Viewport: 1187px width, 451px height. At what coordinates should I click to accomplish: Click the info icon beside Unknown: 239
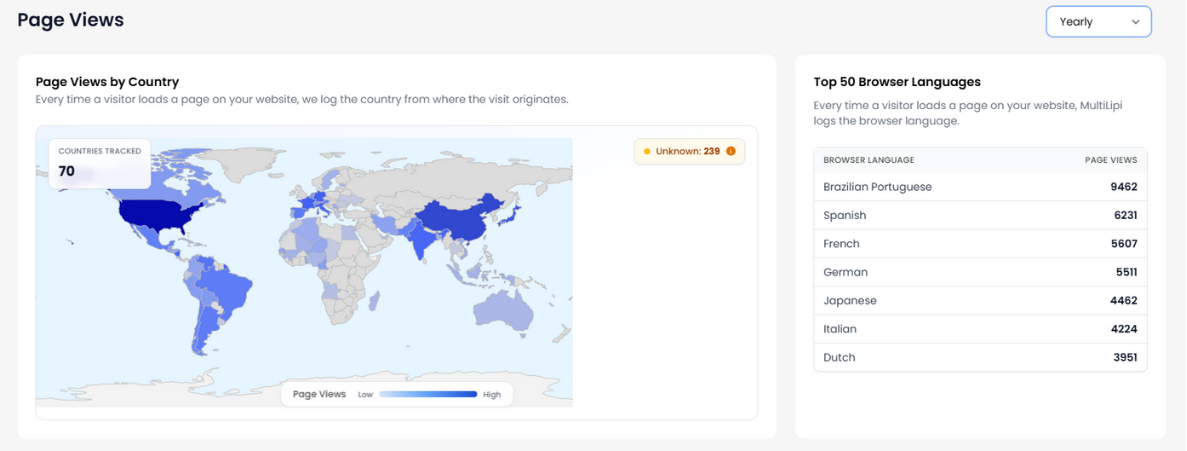(x=731, y=151)
